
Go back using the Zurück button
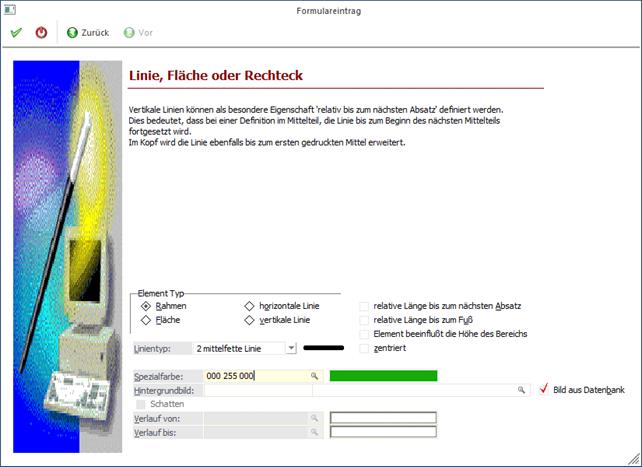pyautogui.click(x=88, y=32)
